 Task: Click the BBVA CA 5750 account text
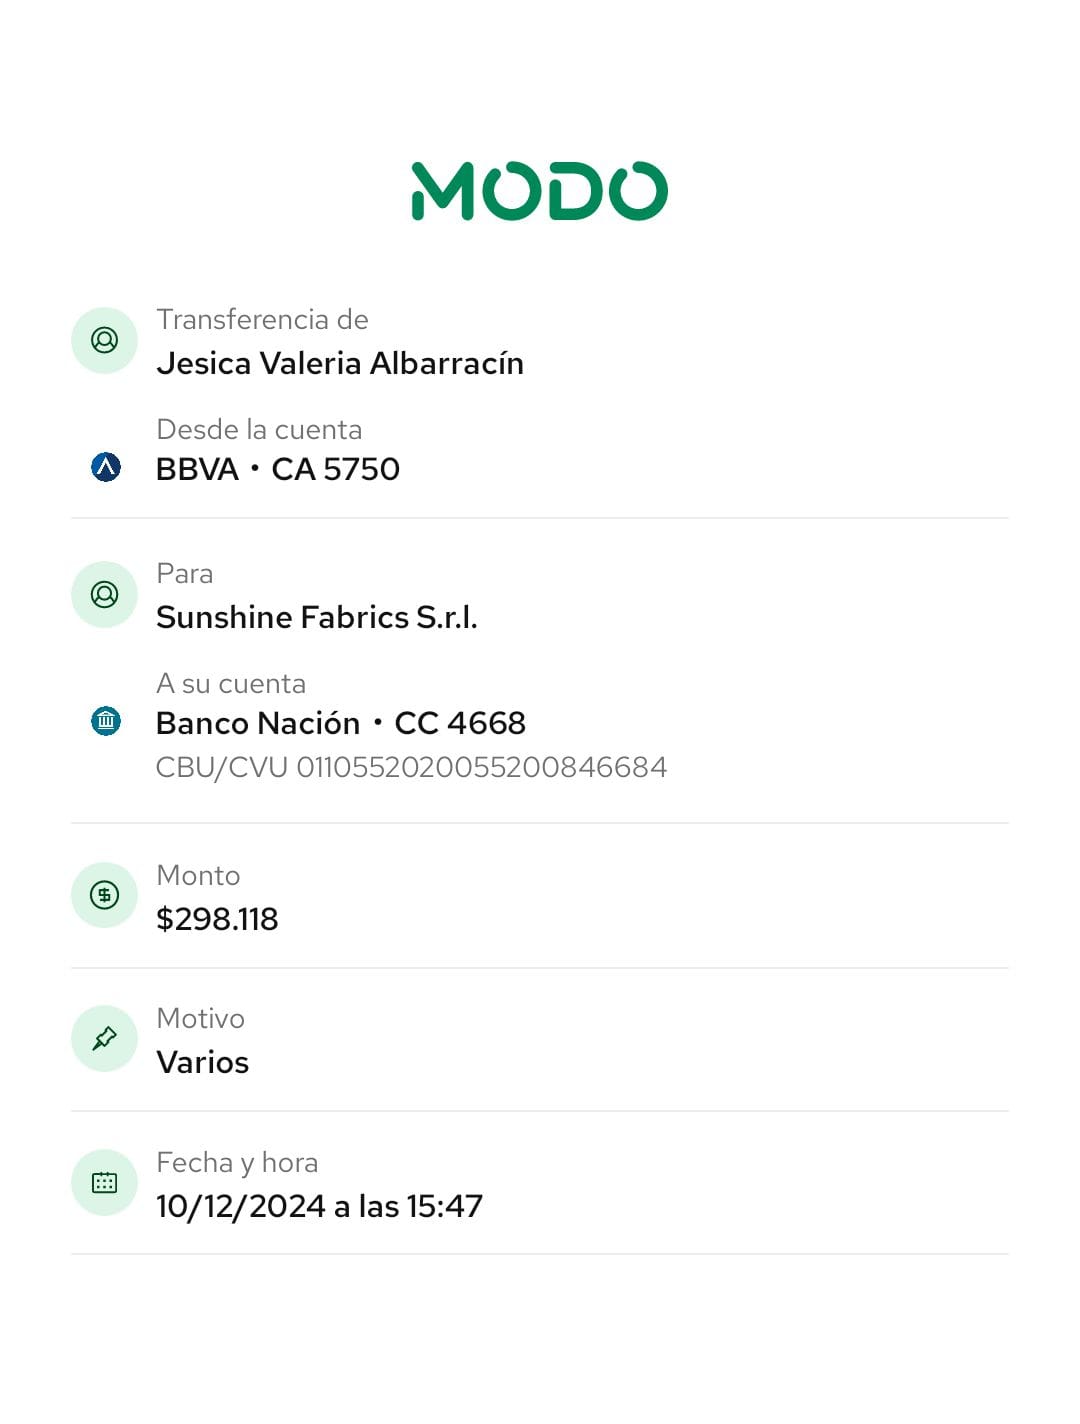coord(278,469)
